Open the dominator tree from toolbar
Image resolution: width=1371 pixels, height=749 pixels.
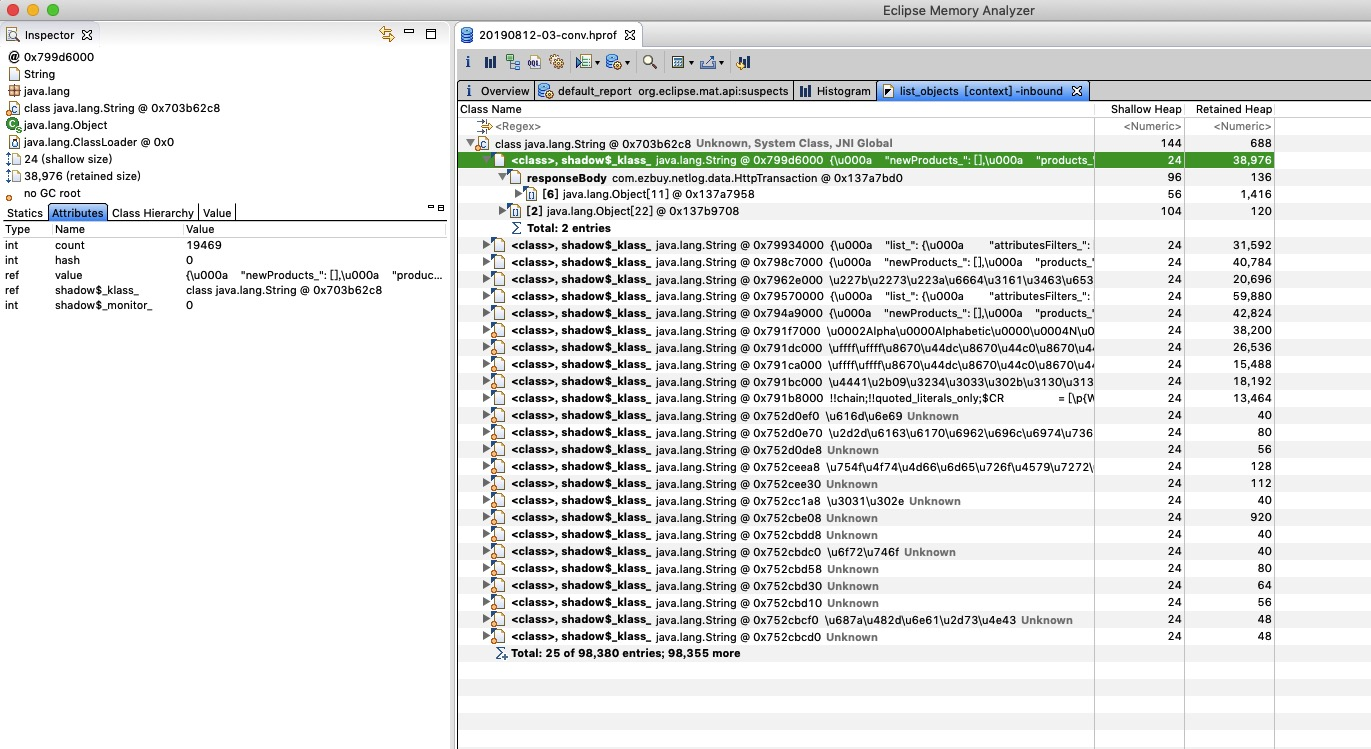point(512,62)
